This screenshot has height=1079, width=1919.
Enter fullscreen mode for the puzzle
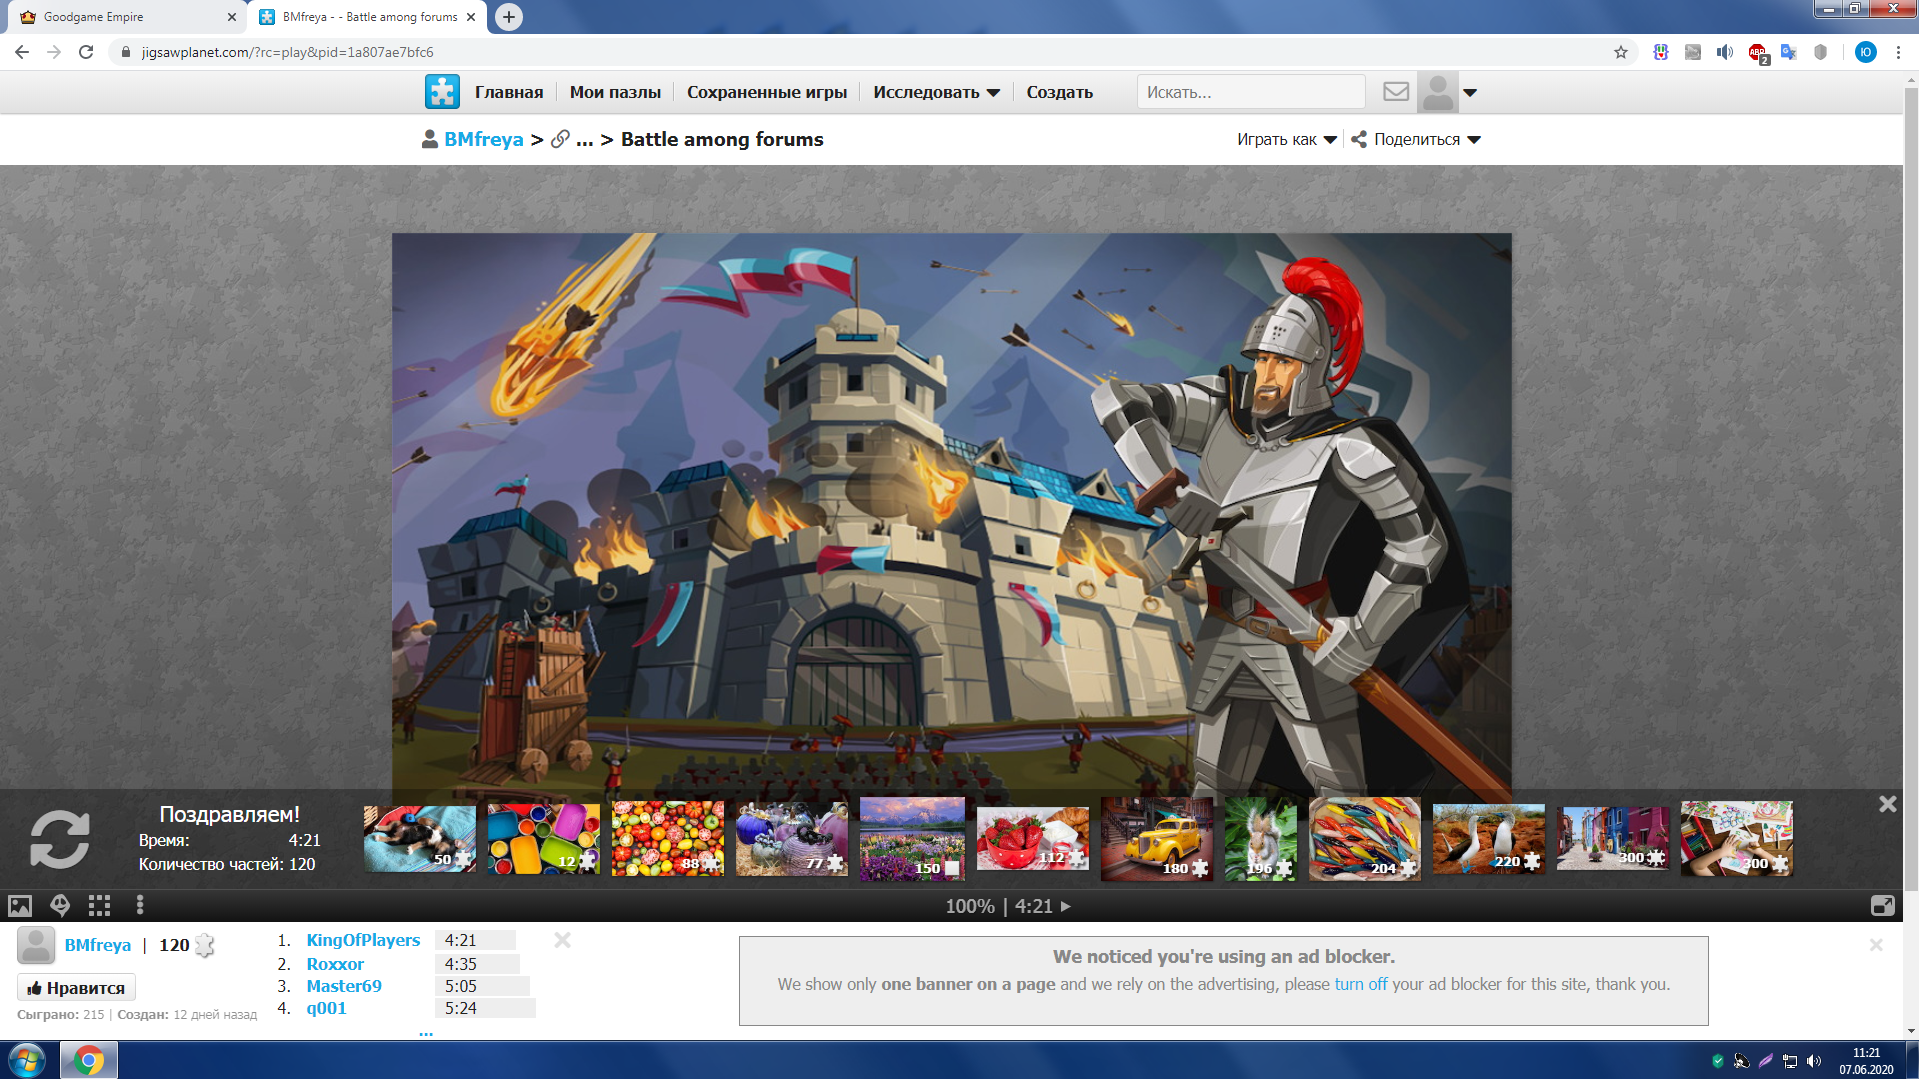1882,906
